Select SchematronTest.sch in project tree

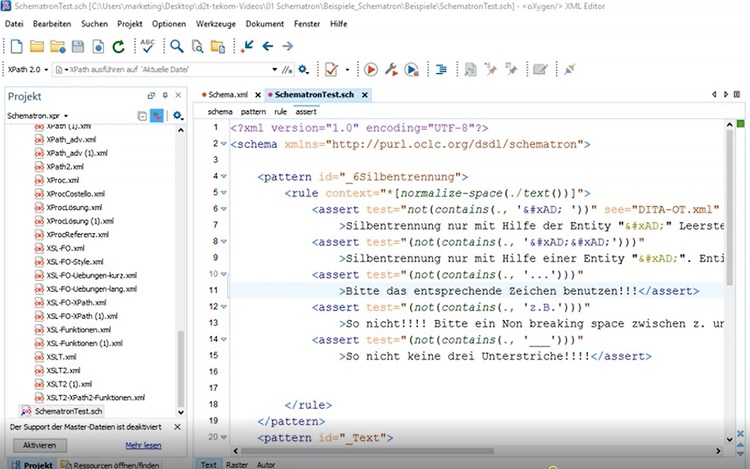[x=68, y=411]
